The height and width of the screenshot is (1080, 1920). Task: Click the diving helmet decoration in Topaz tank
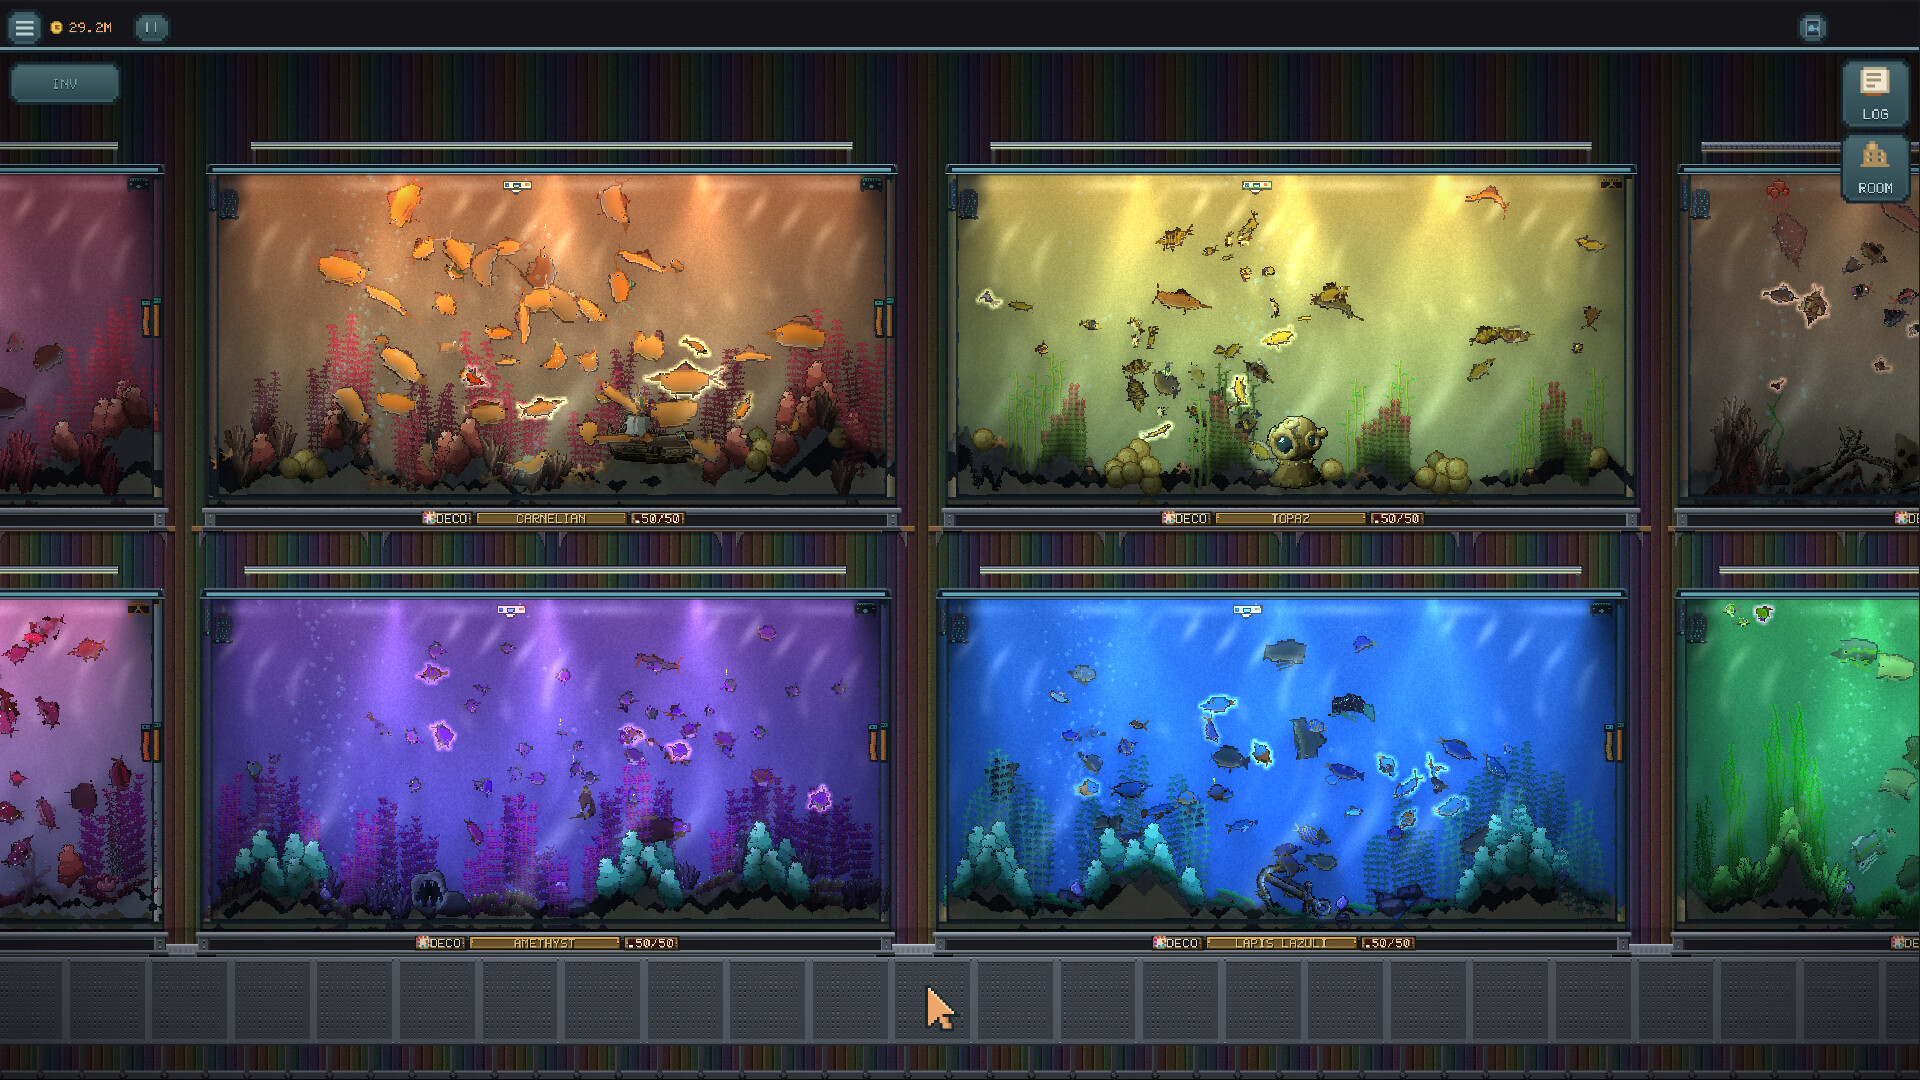tap(1297, 451)
